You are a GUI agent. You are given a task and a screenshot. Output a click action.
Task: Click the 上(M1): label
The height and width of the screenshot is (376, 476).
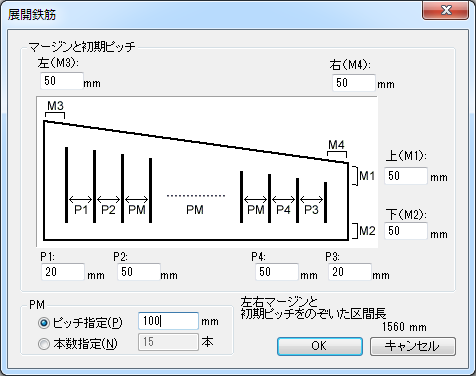(406, 156)
